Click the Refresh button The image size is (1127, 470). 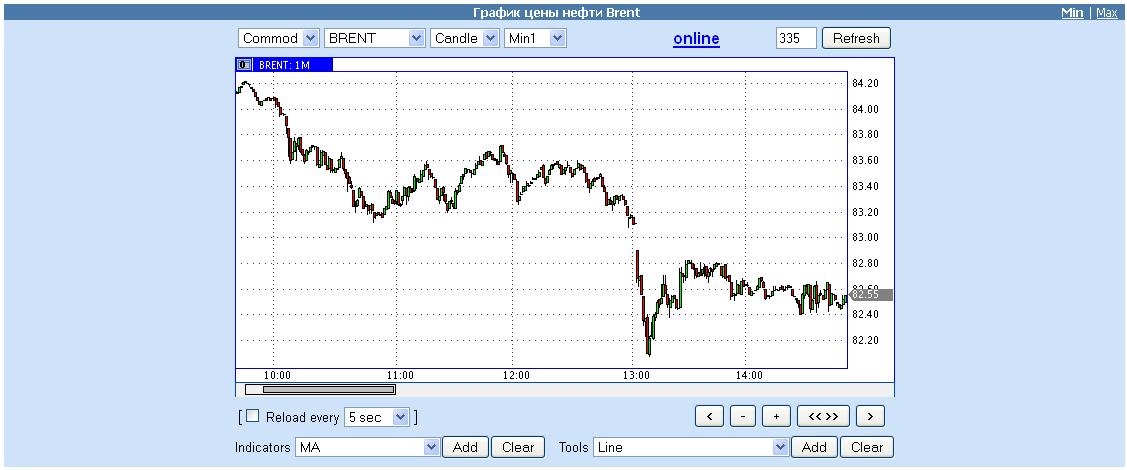(855, 38)
